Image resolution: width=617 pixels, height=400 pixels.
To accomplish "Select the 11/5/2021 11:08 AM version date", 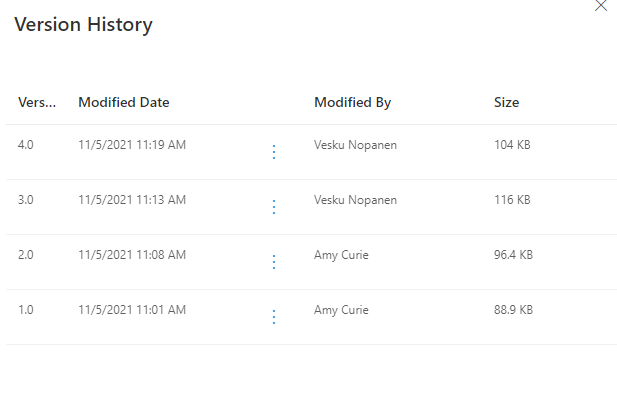I will (x=132, y=255).
